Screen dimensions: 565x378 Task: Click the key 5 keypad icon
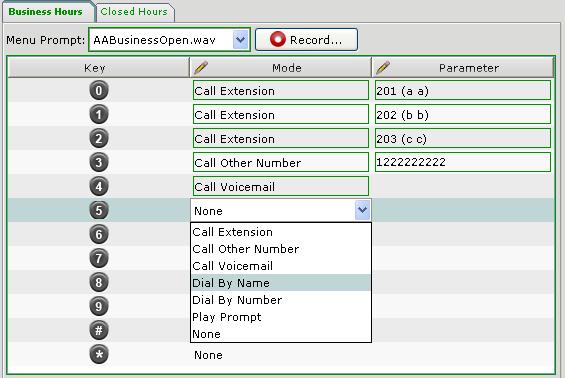point(99,210)
